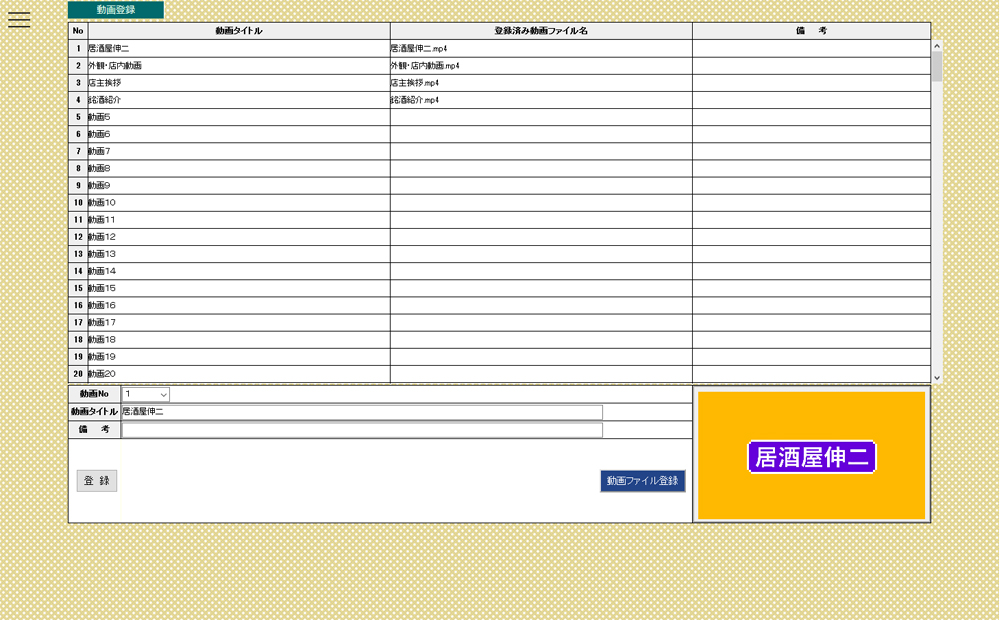The height and width of the screenshot is (620, 1000).
Task: Select the 動画登録 tab
Action: click(x=115, y=10)
